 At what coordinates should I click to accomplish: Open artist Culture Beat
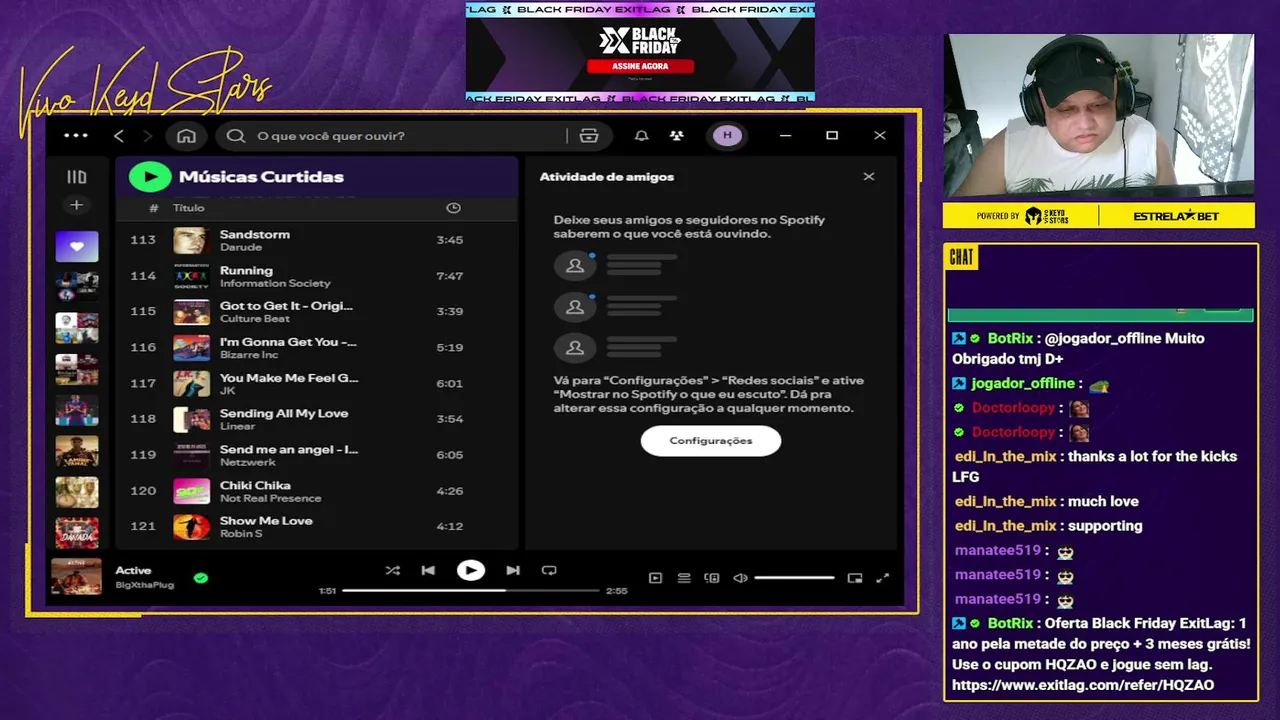pyautogui.click(x=255, y=319)
